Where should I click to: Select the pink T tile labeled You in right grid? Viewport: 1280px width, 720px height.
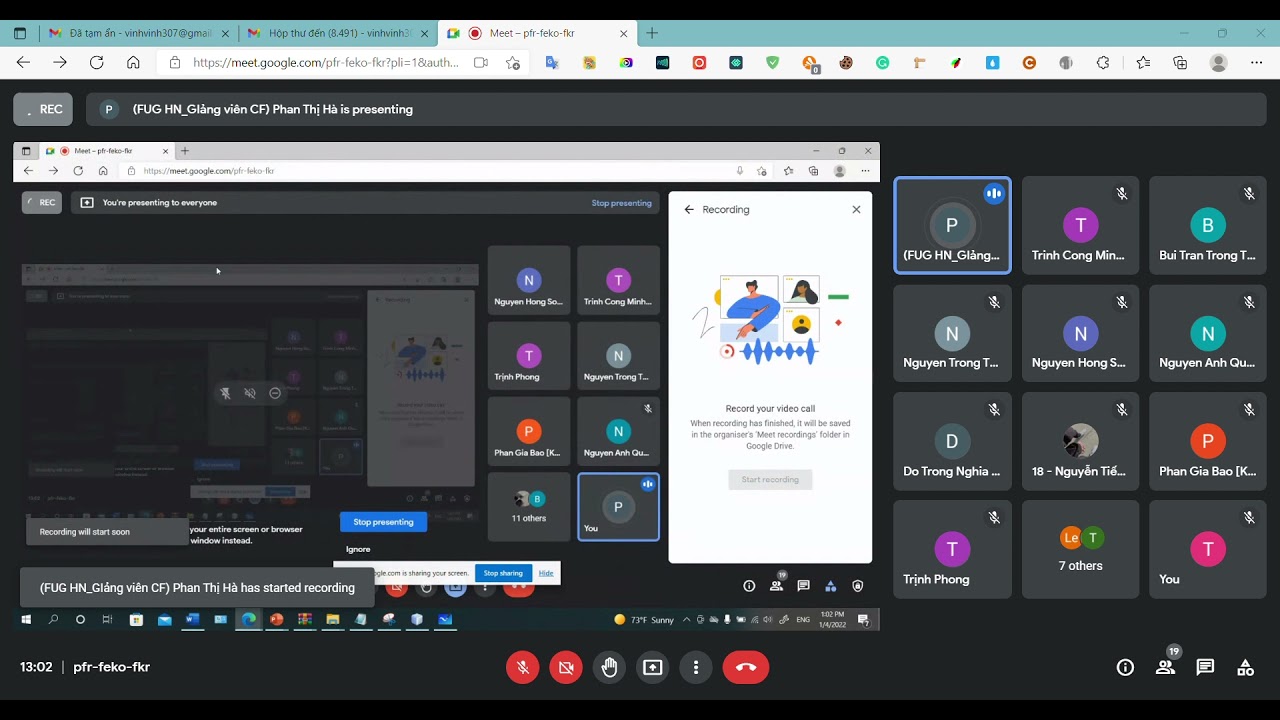pyautogui.click(x=1207, y=550)
